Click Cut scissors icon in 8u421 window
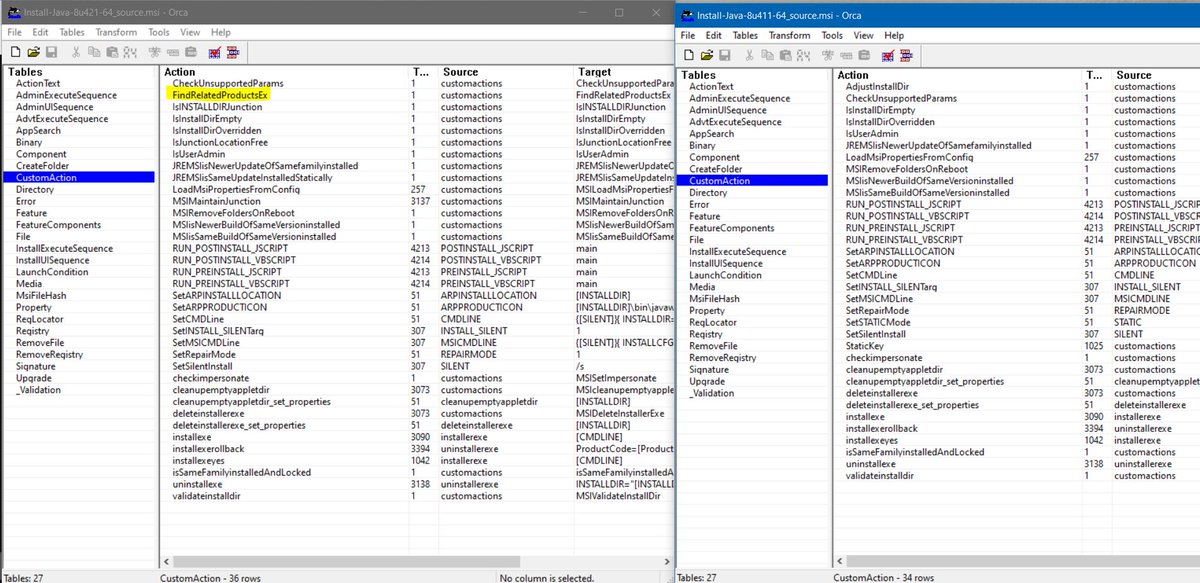This screenshot has width=1200, height=583. coord(77,51)
